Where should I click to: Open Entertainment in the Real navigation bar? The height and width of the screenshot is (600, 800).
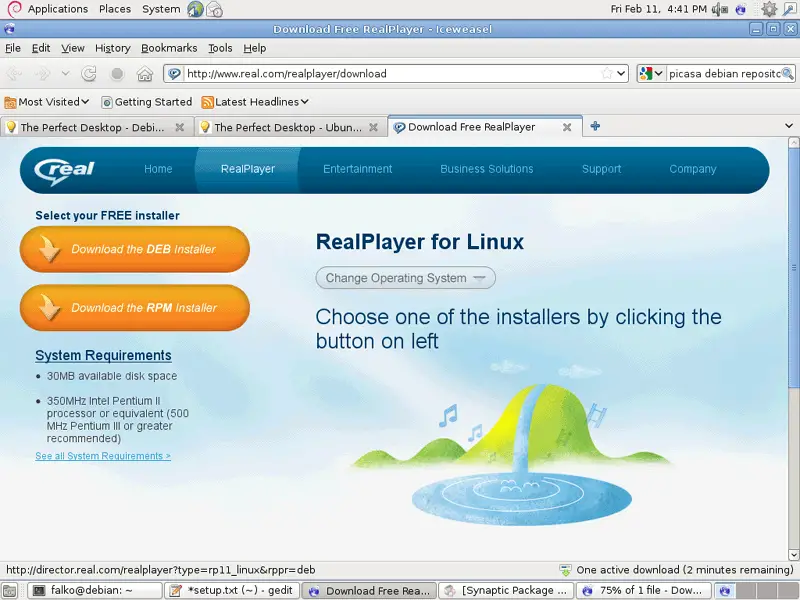[358, 169]
